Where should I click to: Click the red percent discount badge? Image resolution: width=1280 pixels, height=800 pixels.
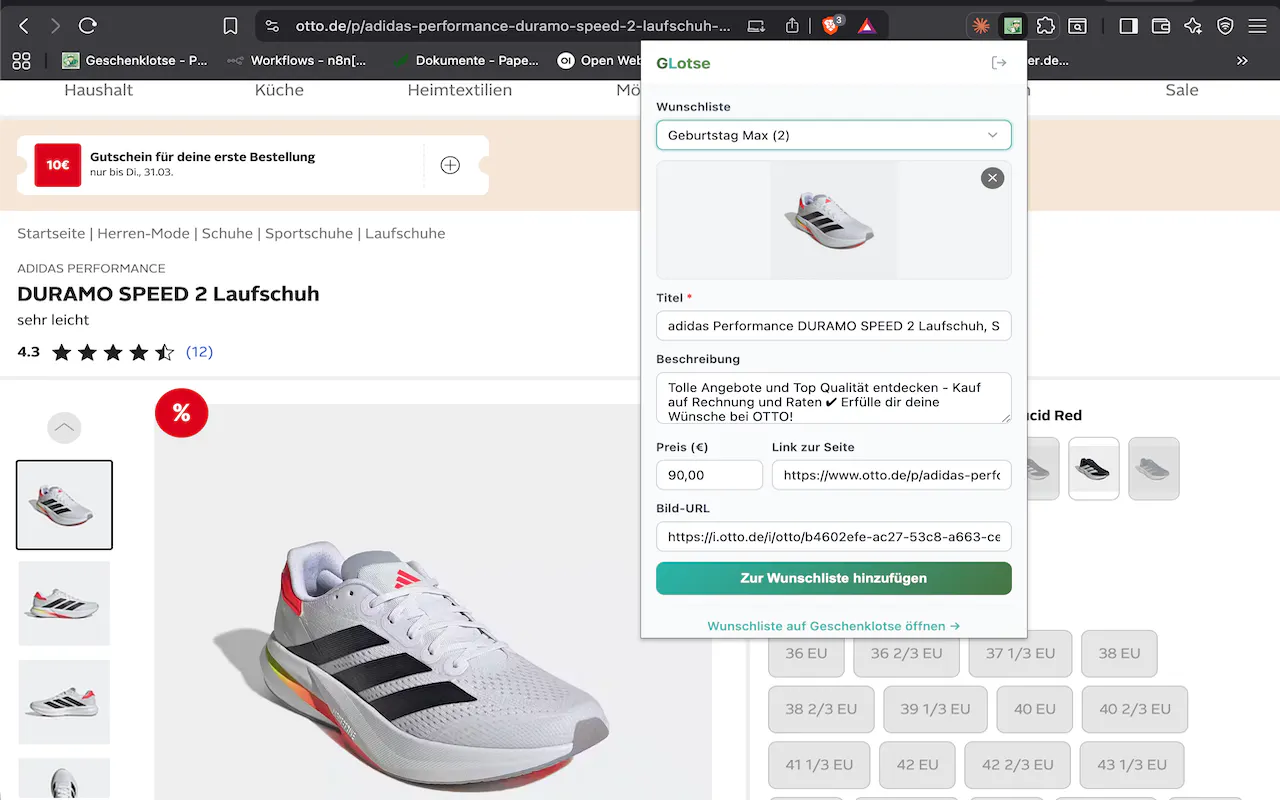[x=181, y=412]
